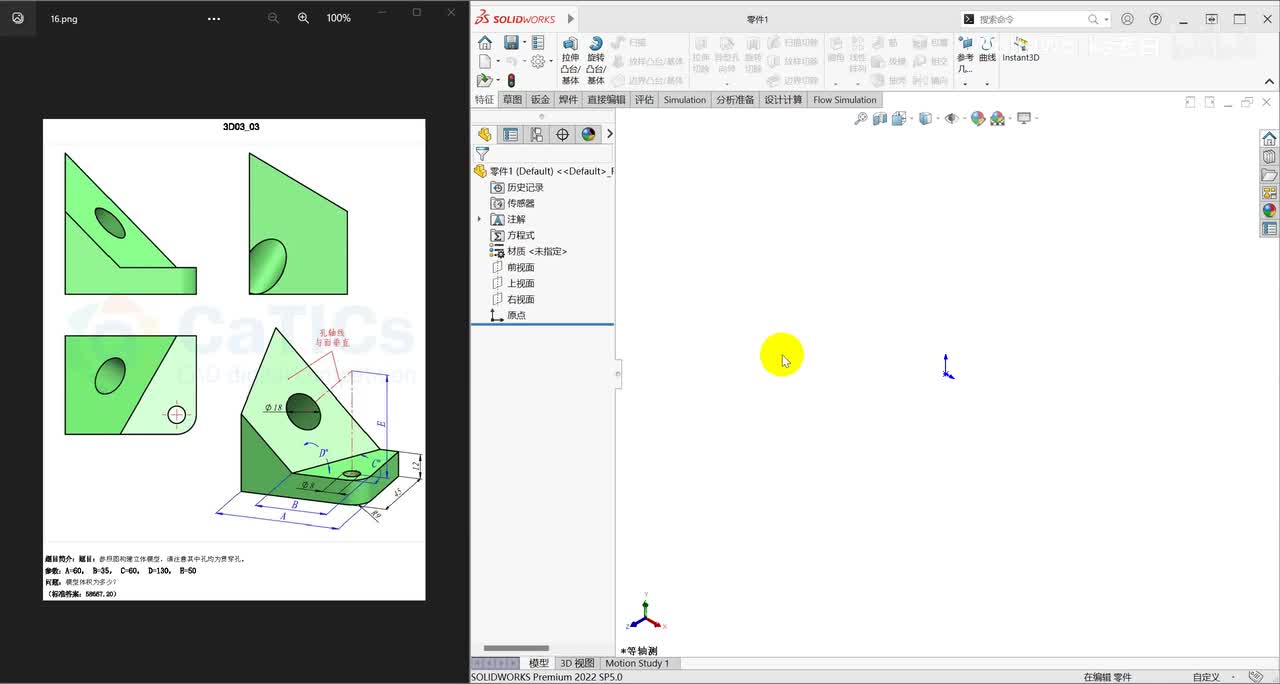Image resolution: width=1280 pixels, height=684 pixels.
Task: Select 原点 in feature tree
Action: pyautogui.click(x=508, y=315)
